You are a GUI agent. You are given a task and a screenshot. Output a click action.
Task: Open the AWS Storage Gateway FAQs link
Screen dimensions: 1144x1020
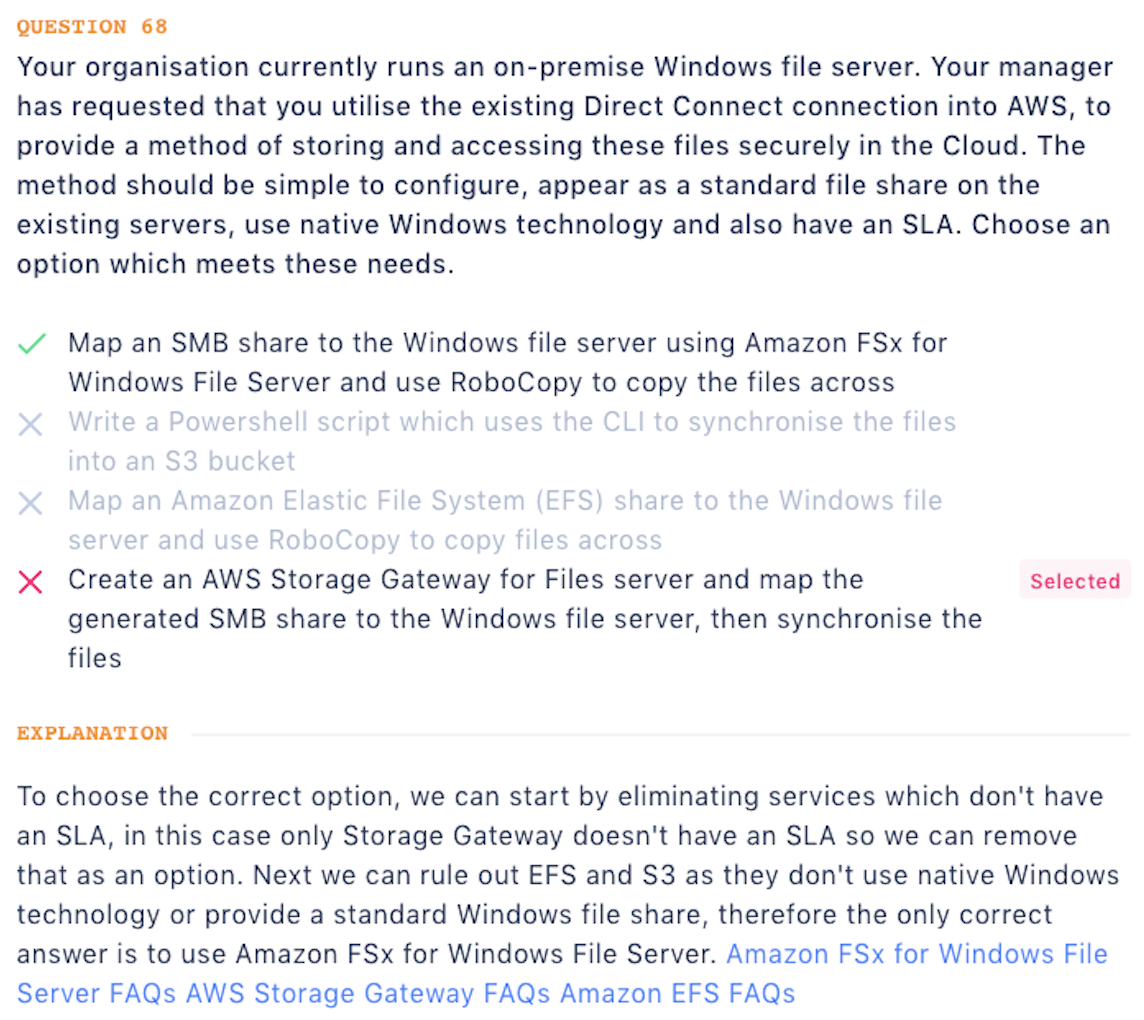click(x=367, y=993)
